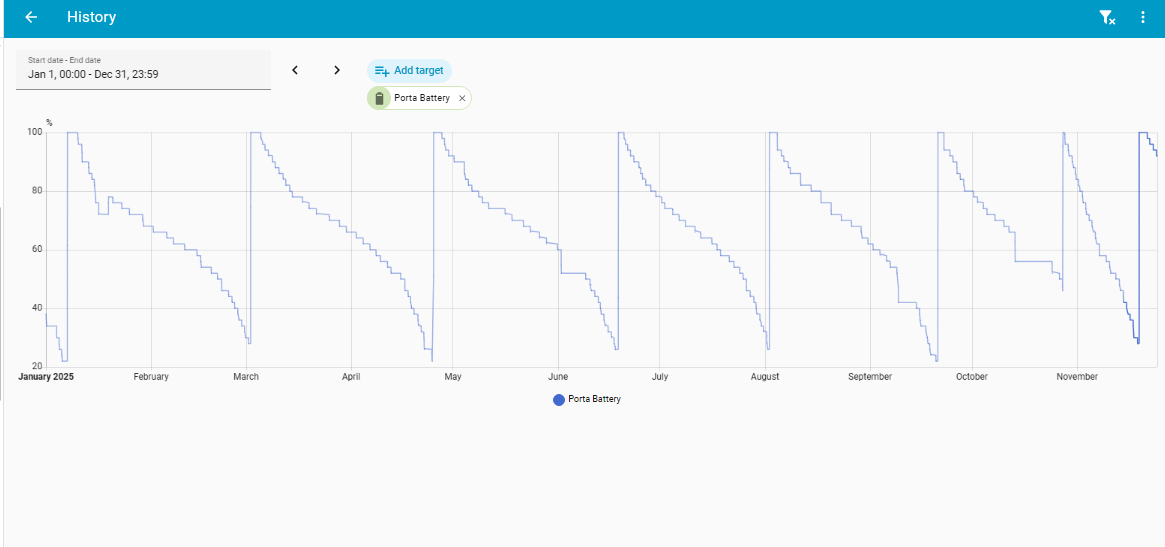This screenshot has width=1165, height=547.
Task: Click the June label on the time axis
Action: [x=558, y=377]
